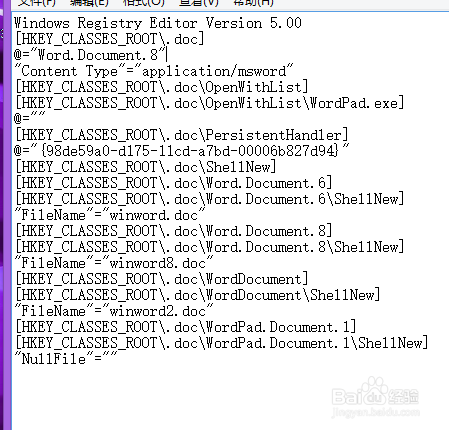
Task: Click the 'FileName'='winword8.doc' line
Action: (114, 263)
